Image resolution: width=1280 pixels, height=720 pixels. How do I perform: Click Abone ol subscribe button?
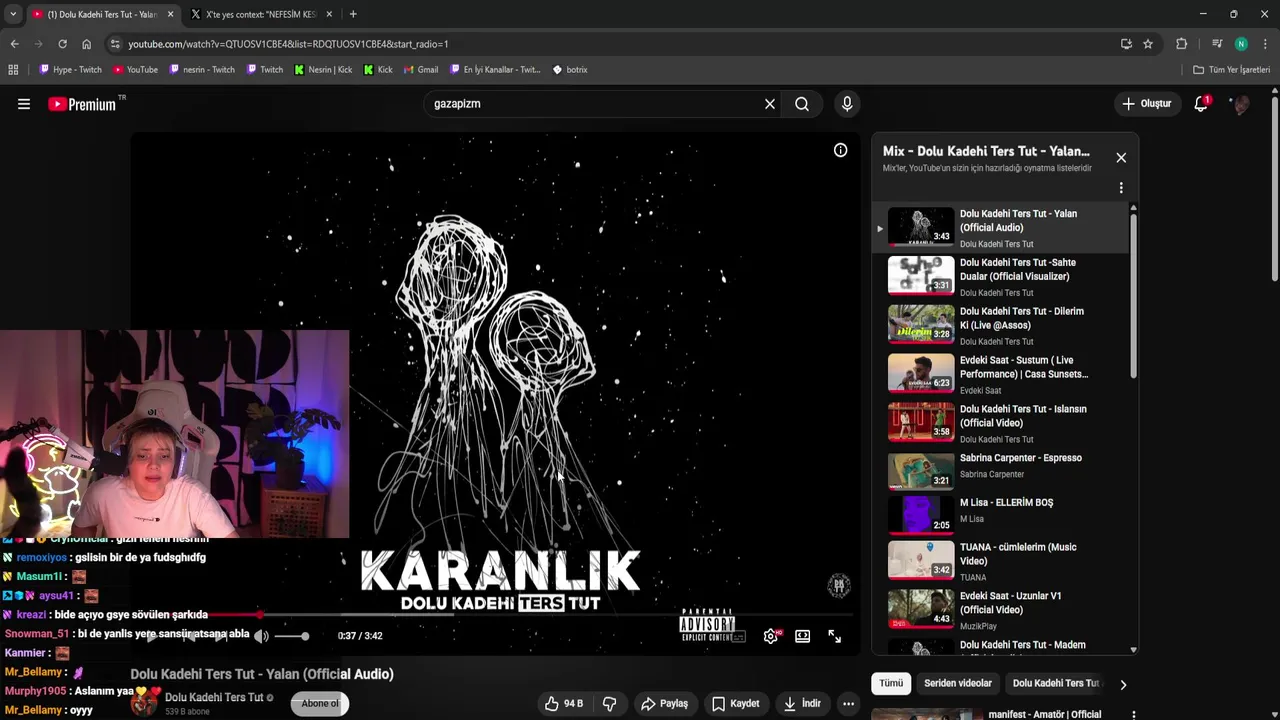pos(320,704)
